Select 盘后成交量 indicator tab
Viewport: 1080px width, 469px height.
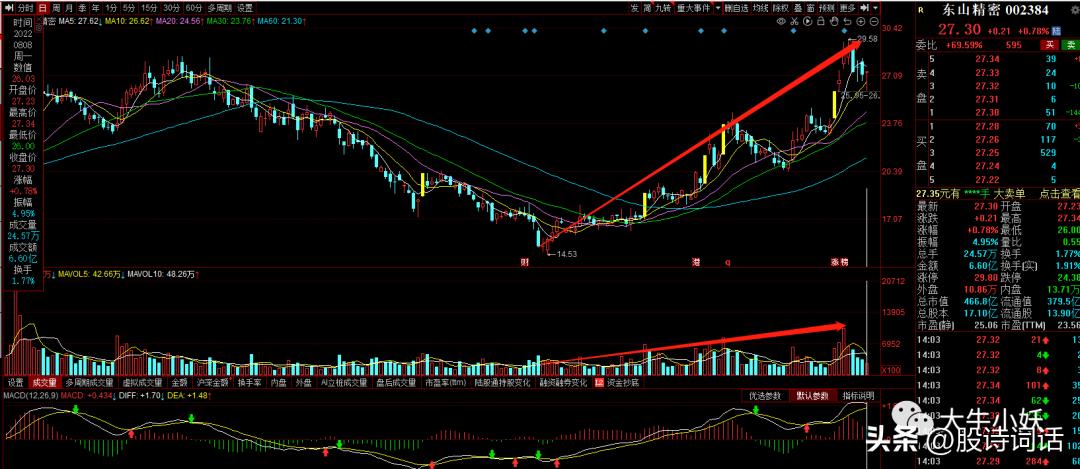pyautogui.click(x=396, y=382)
